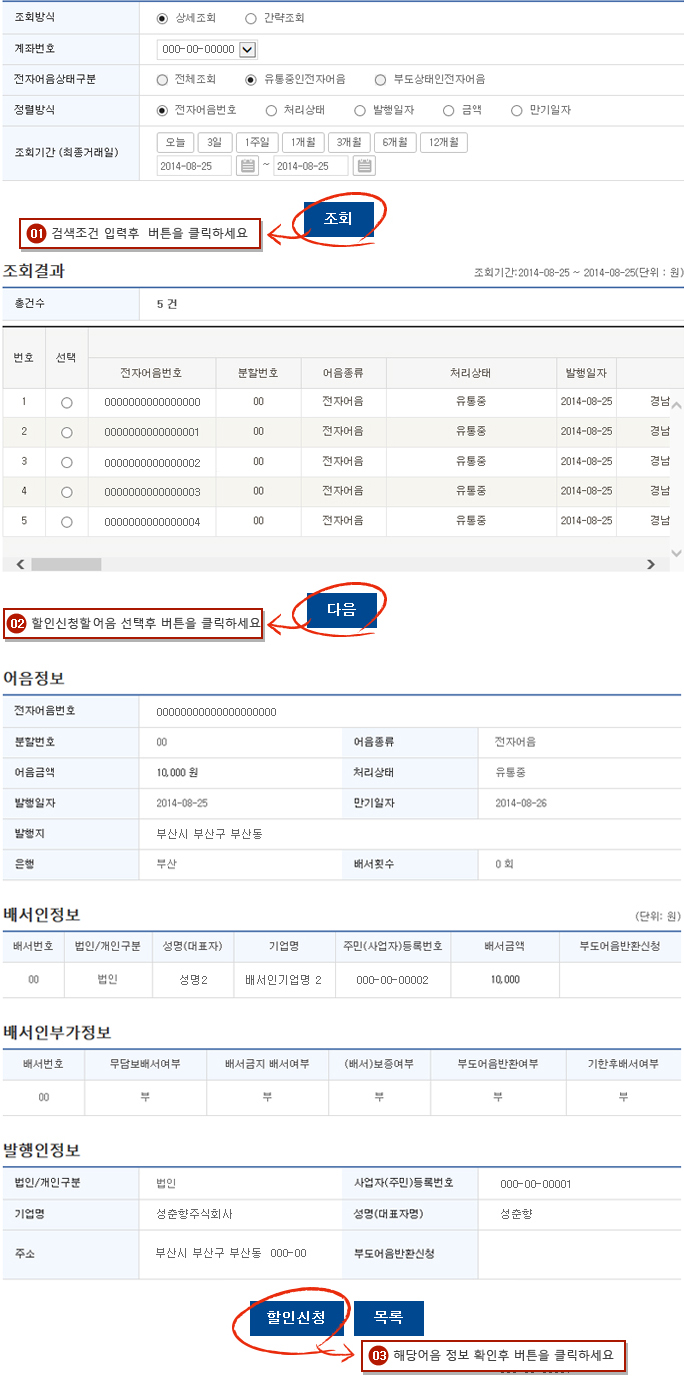This screenshot has height=1382, width=684.
Task: Click issuer registration number 000-00-00001
Action: [536, 1184]
